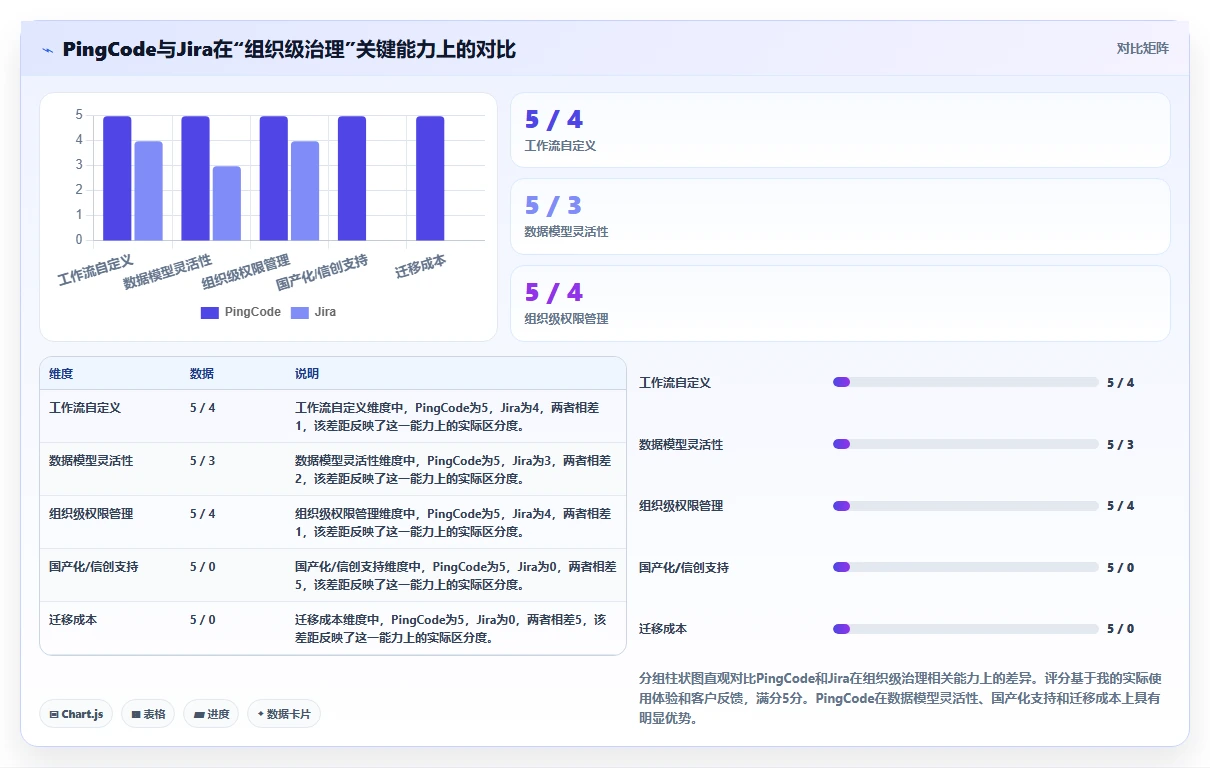This screenshot has width=1210, height=768.
Task: Click the main title PingCode与Jira在“组织级治理”
Action: (289, 49)
